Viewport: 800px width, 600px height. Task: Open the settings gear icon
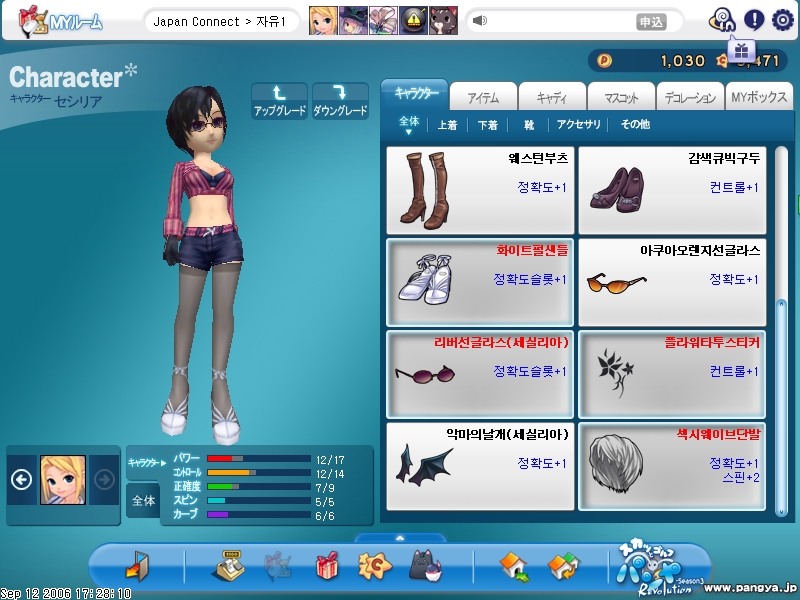pos(782,19)
